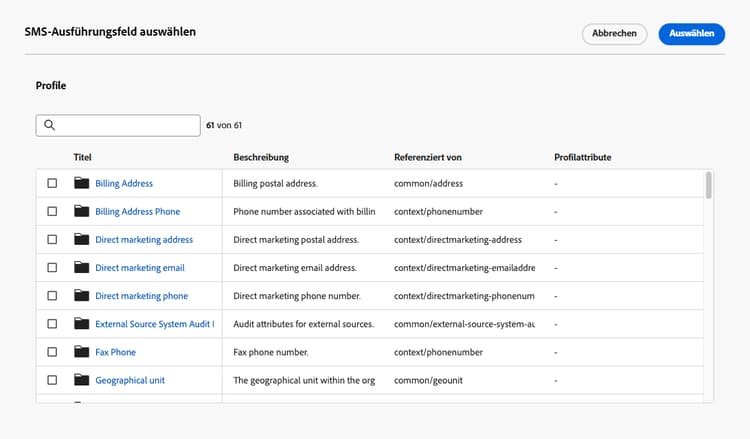Click the table's vertical scrollbar
750x439 pixels.
point(709,186)
